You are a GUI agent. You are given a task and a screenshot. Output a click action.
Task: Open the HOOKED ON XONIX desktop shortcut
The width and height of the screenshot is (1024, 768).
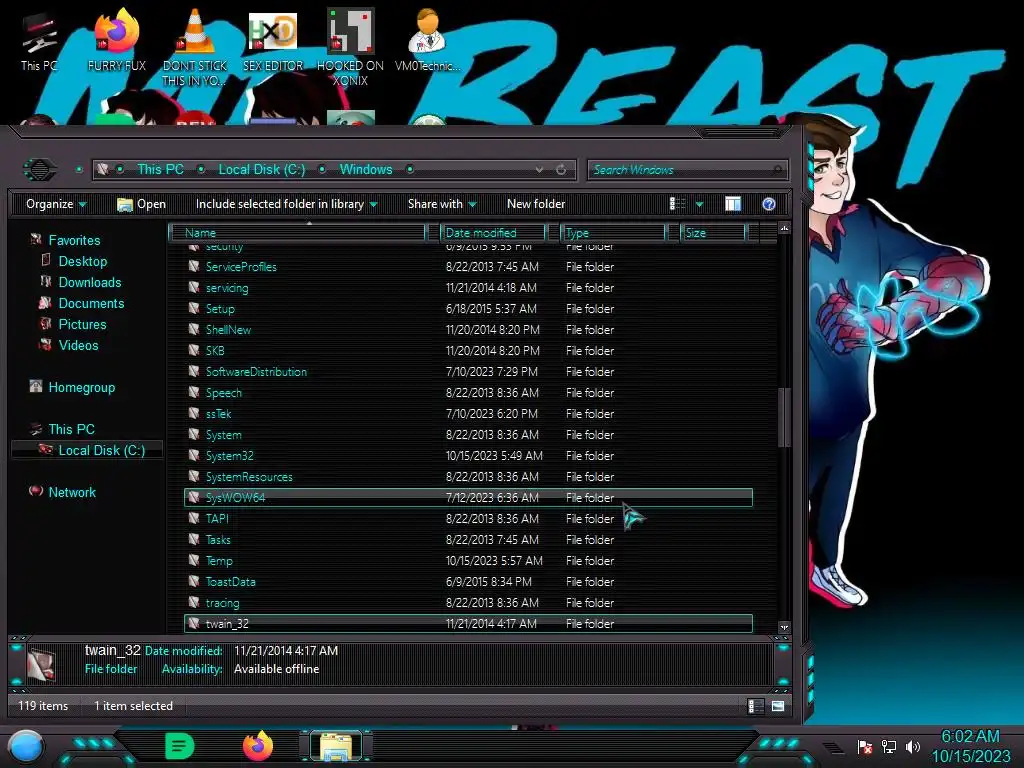(350, 47)
